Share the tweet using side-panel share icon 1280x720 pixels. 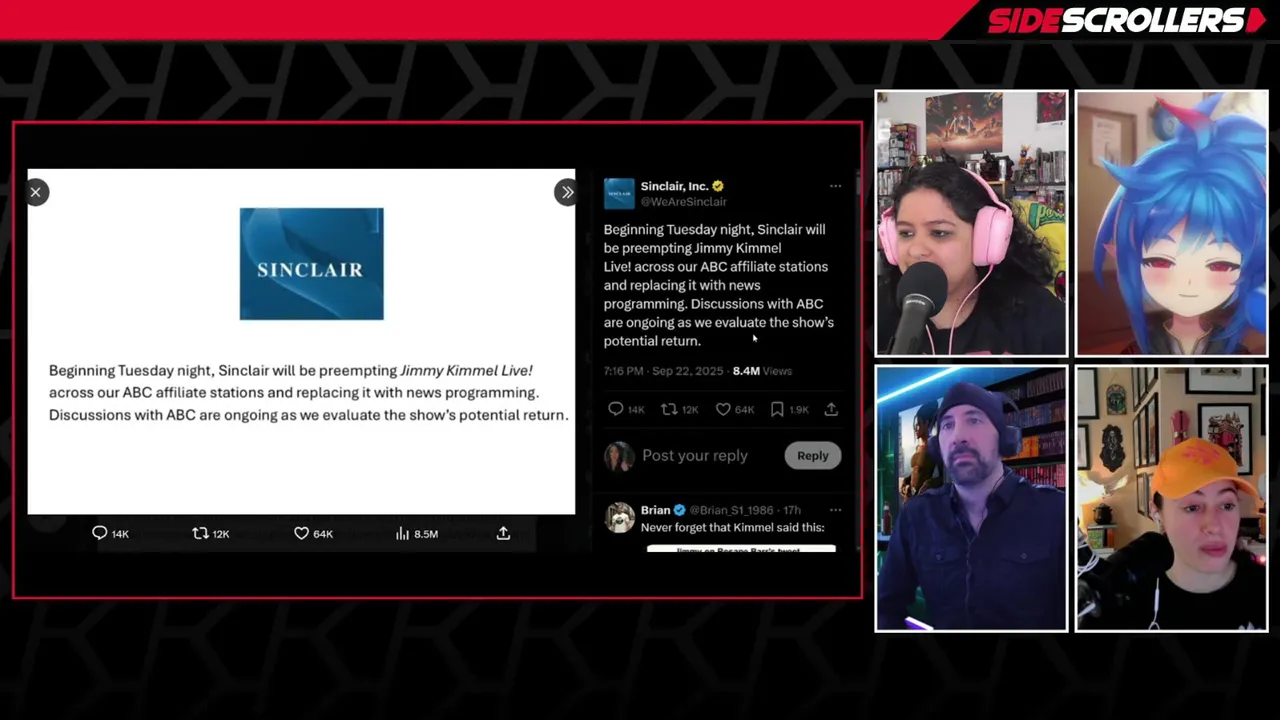[831, 409]
